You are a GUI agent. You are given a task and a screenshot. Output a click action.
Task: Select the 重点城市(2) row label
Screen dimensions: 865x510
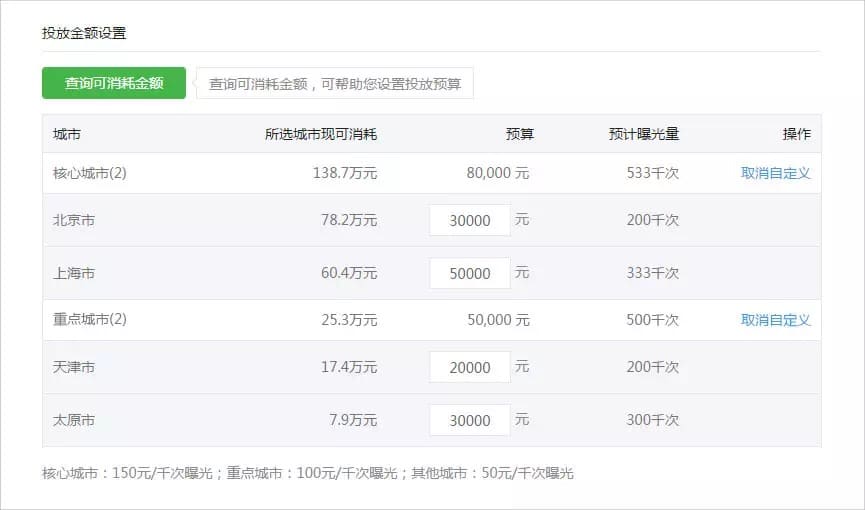click(89, 320)
